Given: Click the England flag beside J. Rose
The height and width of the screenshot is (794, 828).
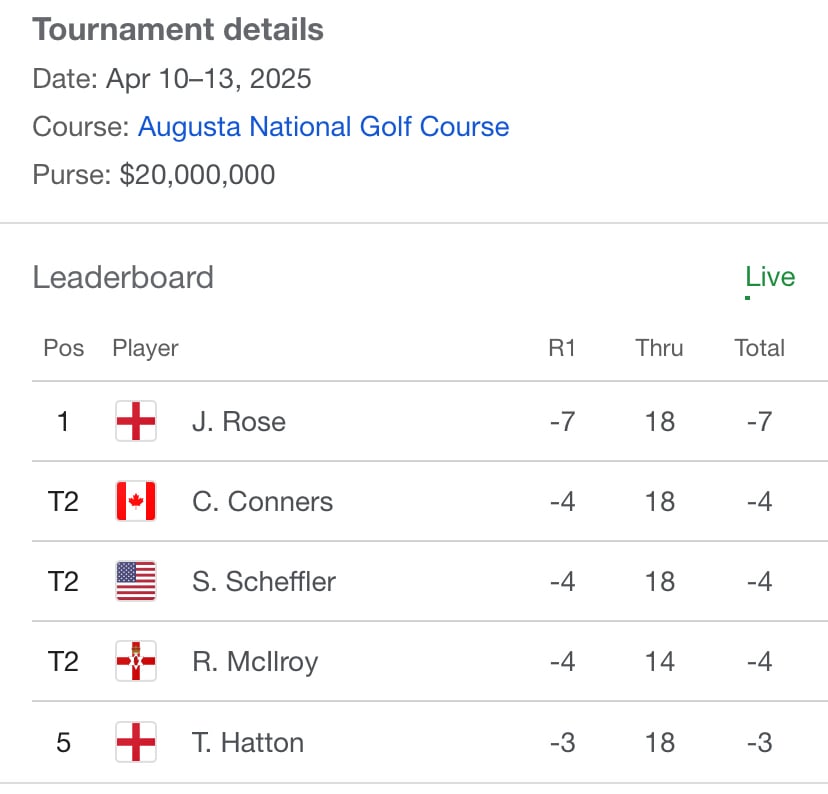Looking at the screenshot, I should point(136,421).
